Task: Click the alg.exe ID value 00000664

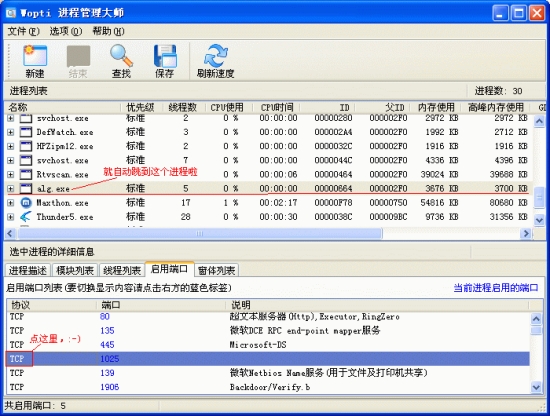Action: pos(333,188)
